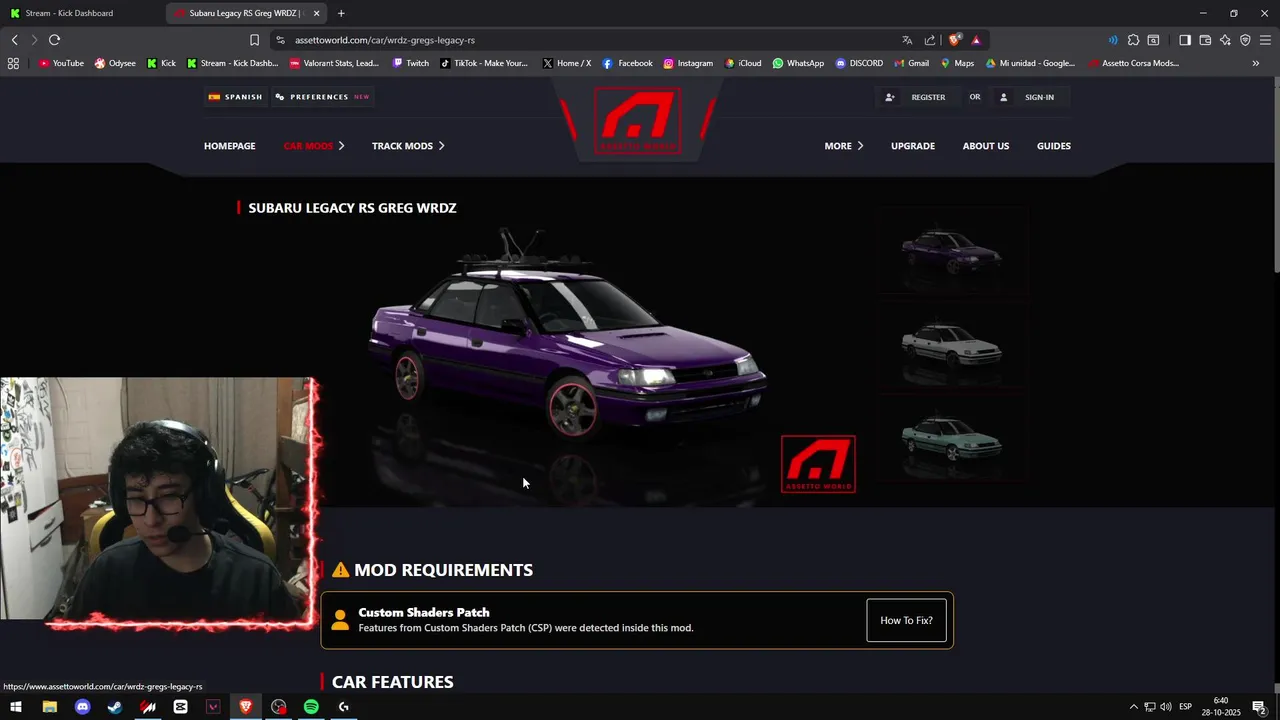
Task: Click the Assetto World logo in the header
Action: [x=637, y=121]
